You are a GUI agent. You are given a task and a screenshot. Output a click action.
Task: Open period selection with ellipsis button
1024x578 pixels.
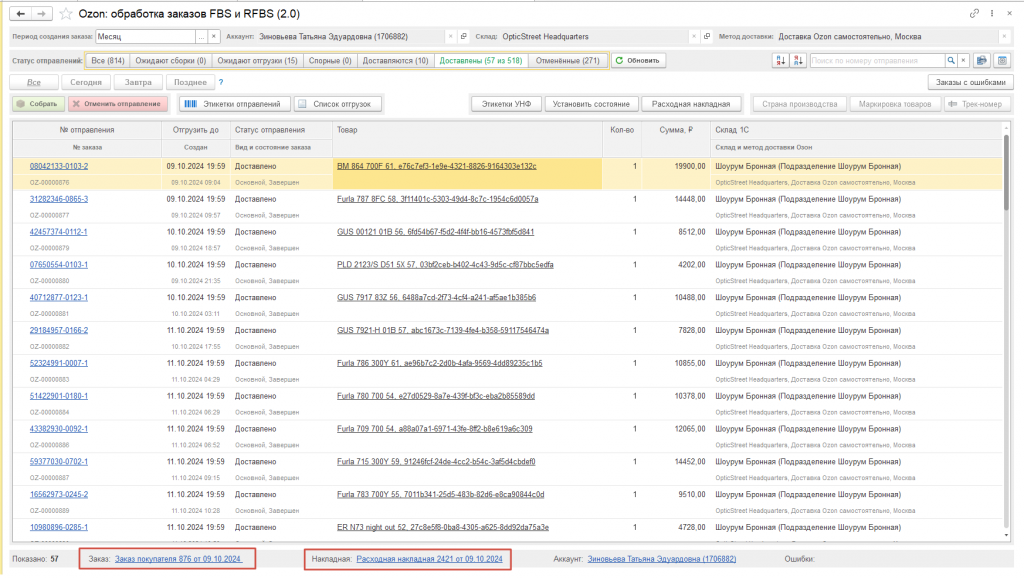tap(202, 37)
